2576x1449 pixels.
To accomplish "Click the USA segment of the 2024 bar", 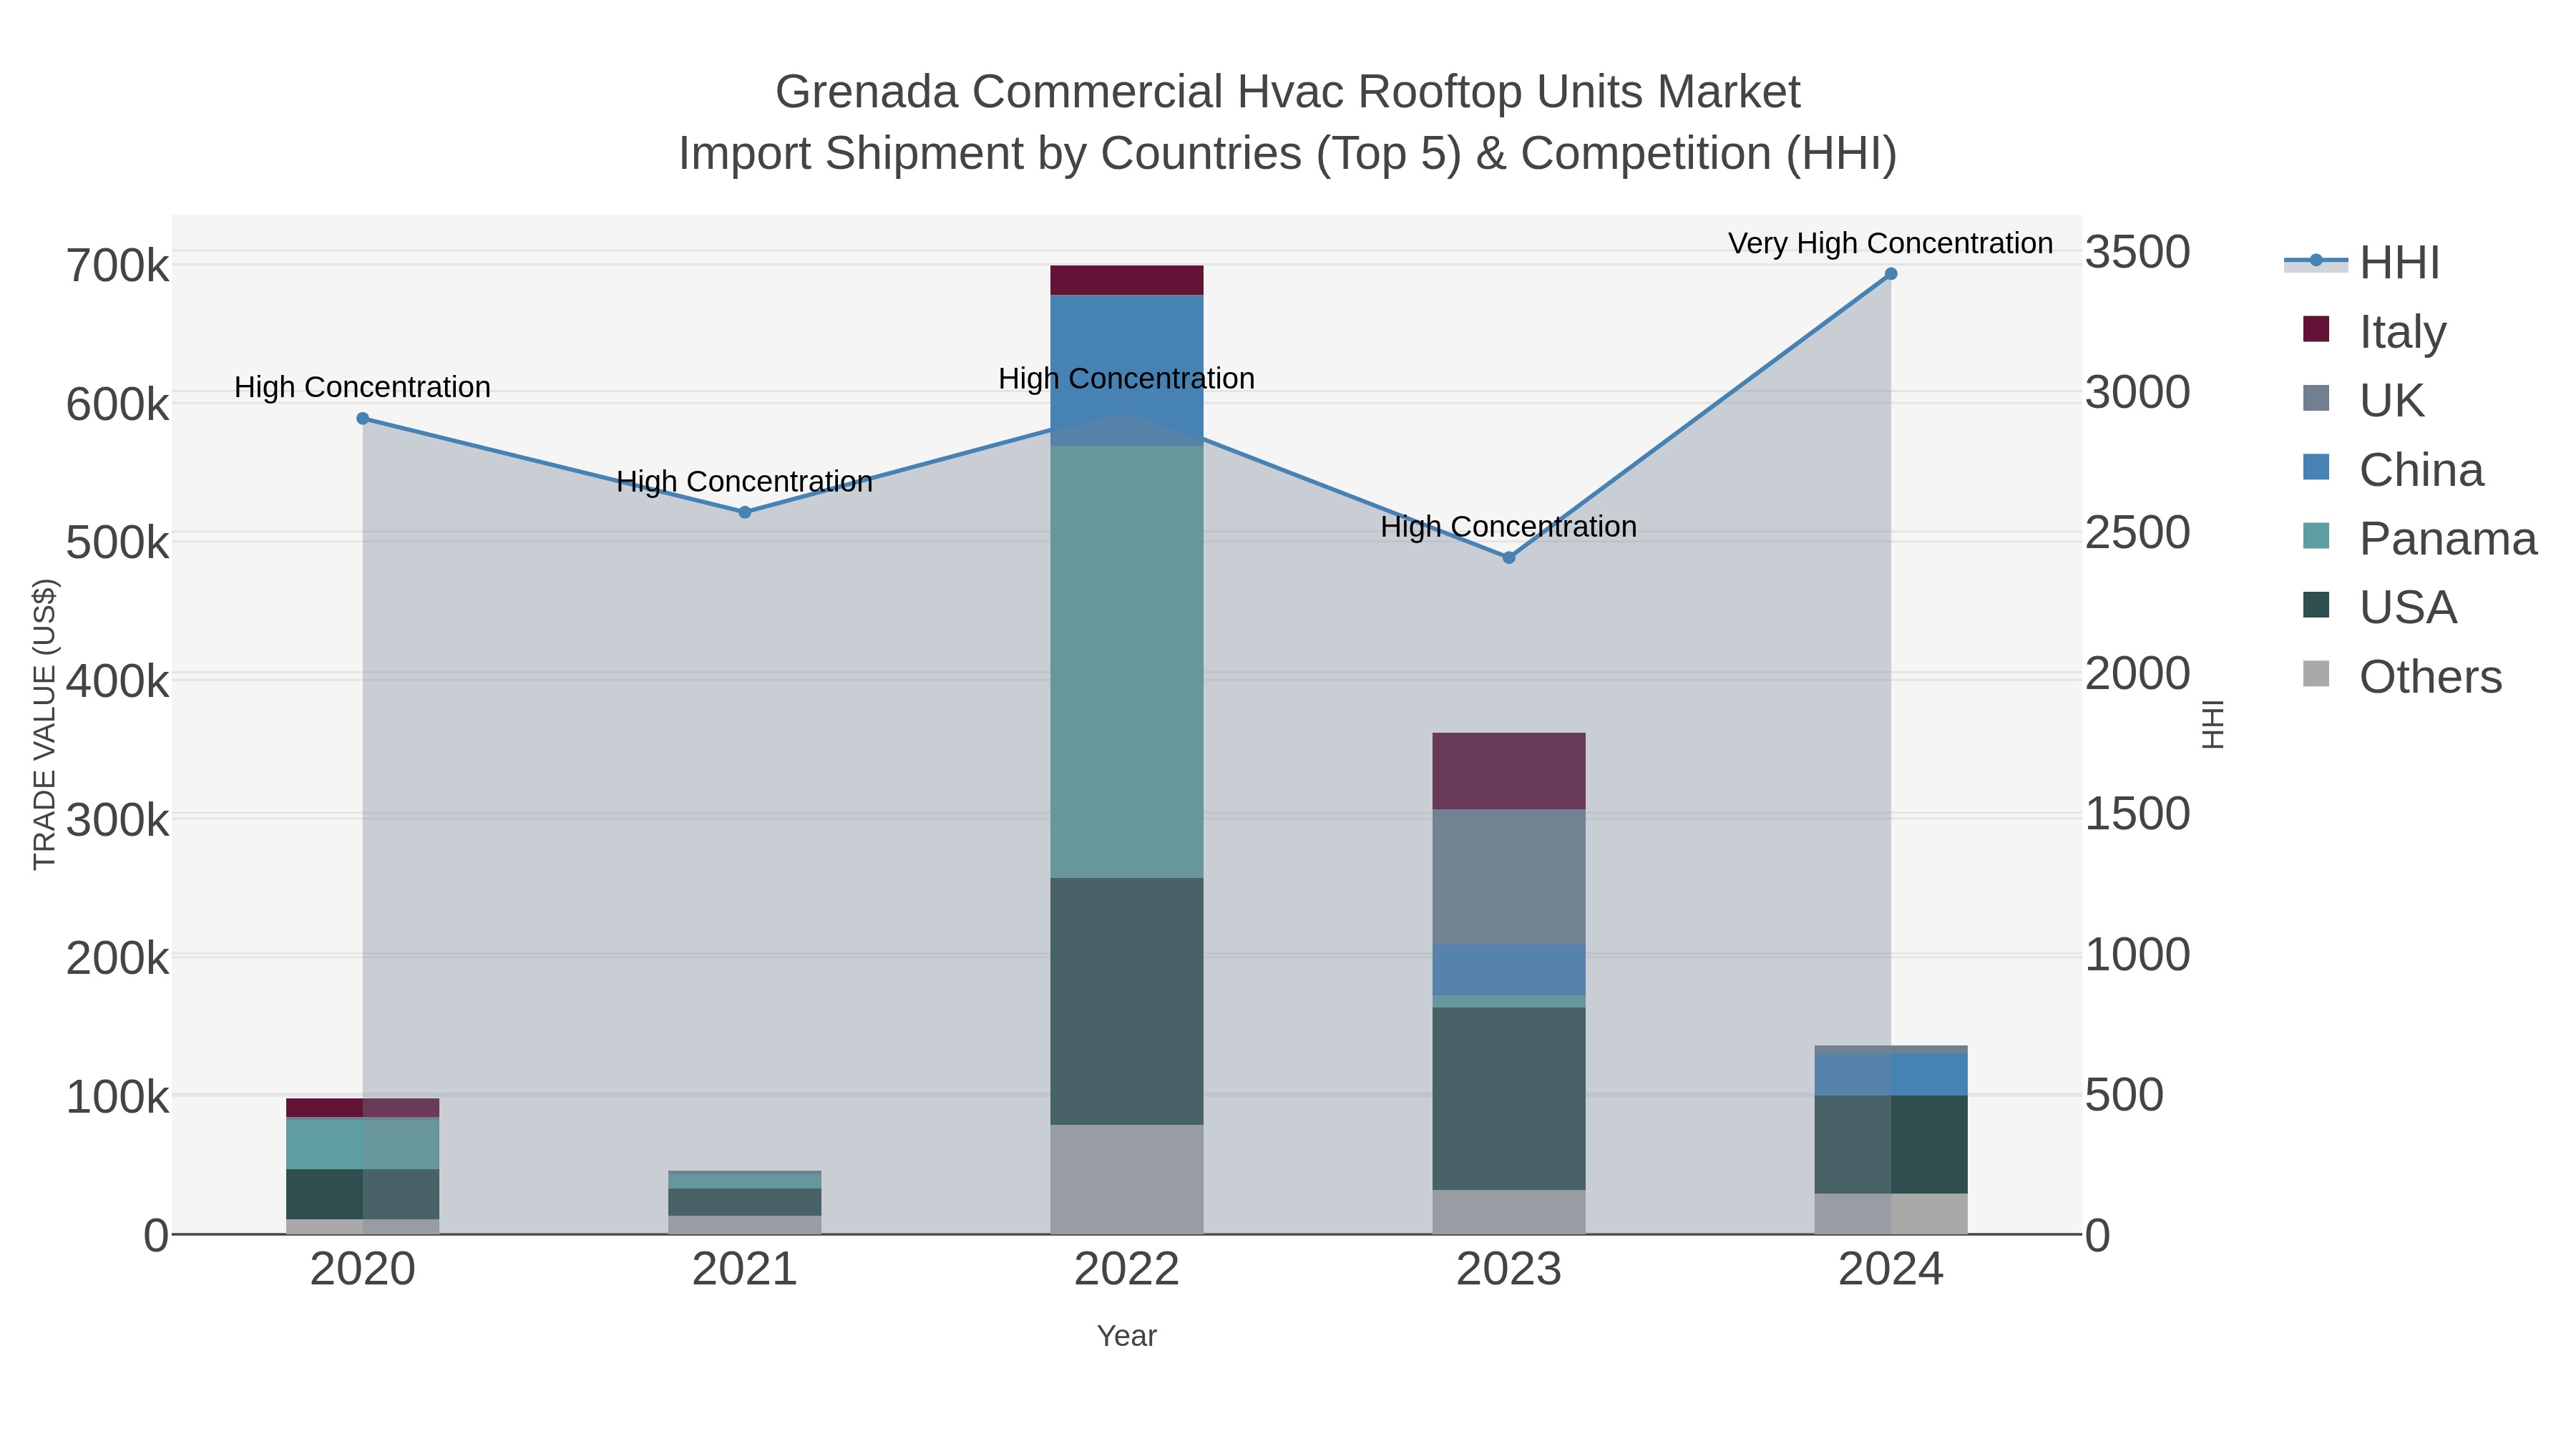I will click(1891, 1145).
